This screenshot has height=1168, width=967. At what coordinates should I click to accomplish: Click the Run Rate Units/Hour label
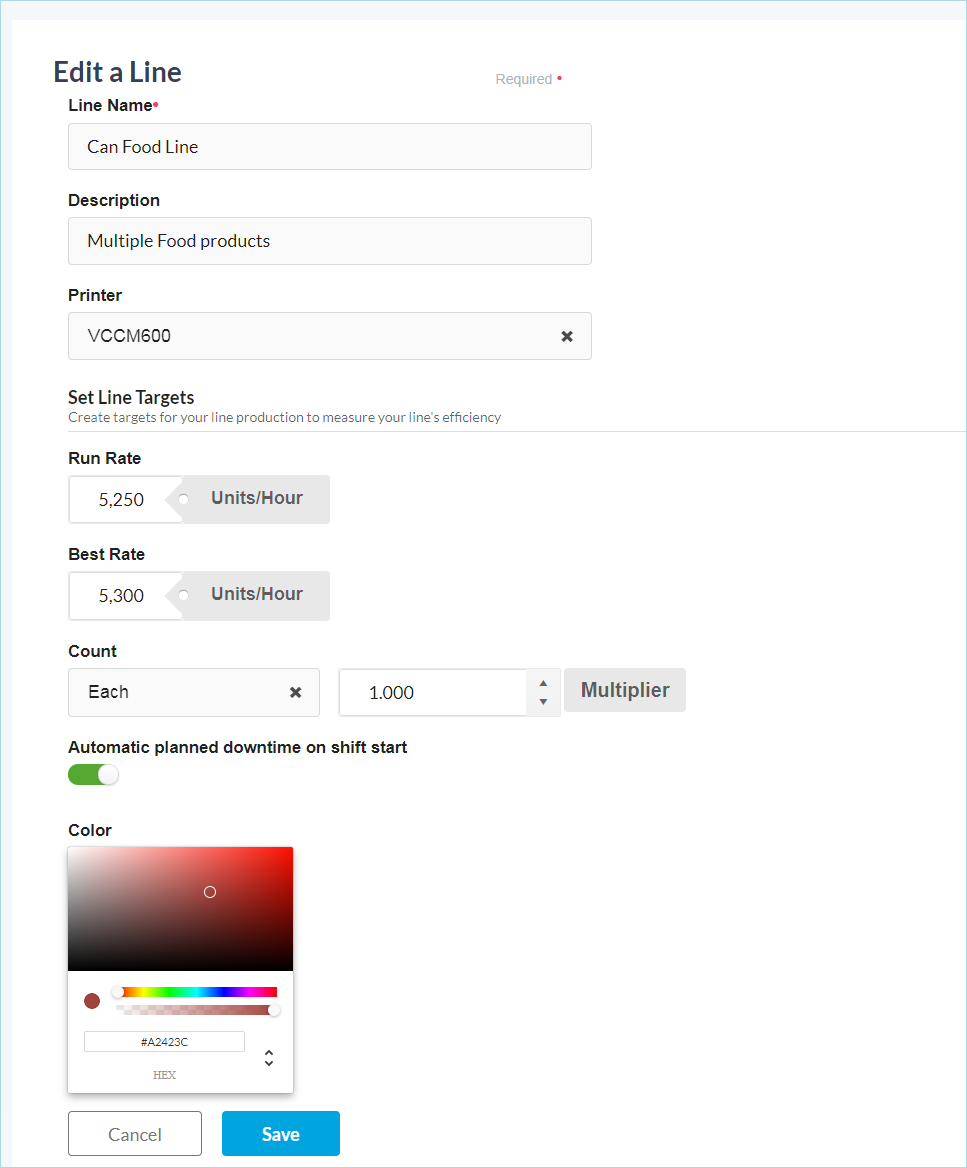pyautogui.click(x=256, y=498)
